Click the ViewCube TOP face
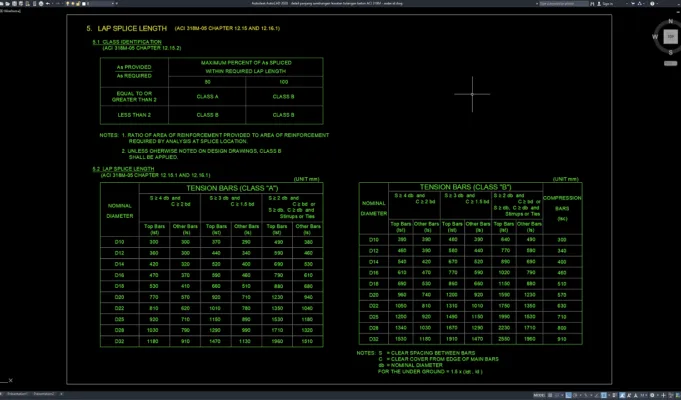The image size is (681, 400). pos(671,37)
